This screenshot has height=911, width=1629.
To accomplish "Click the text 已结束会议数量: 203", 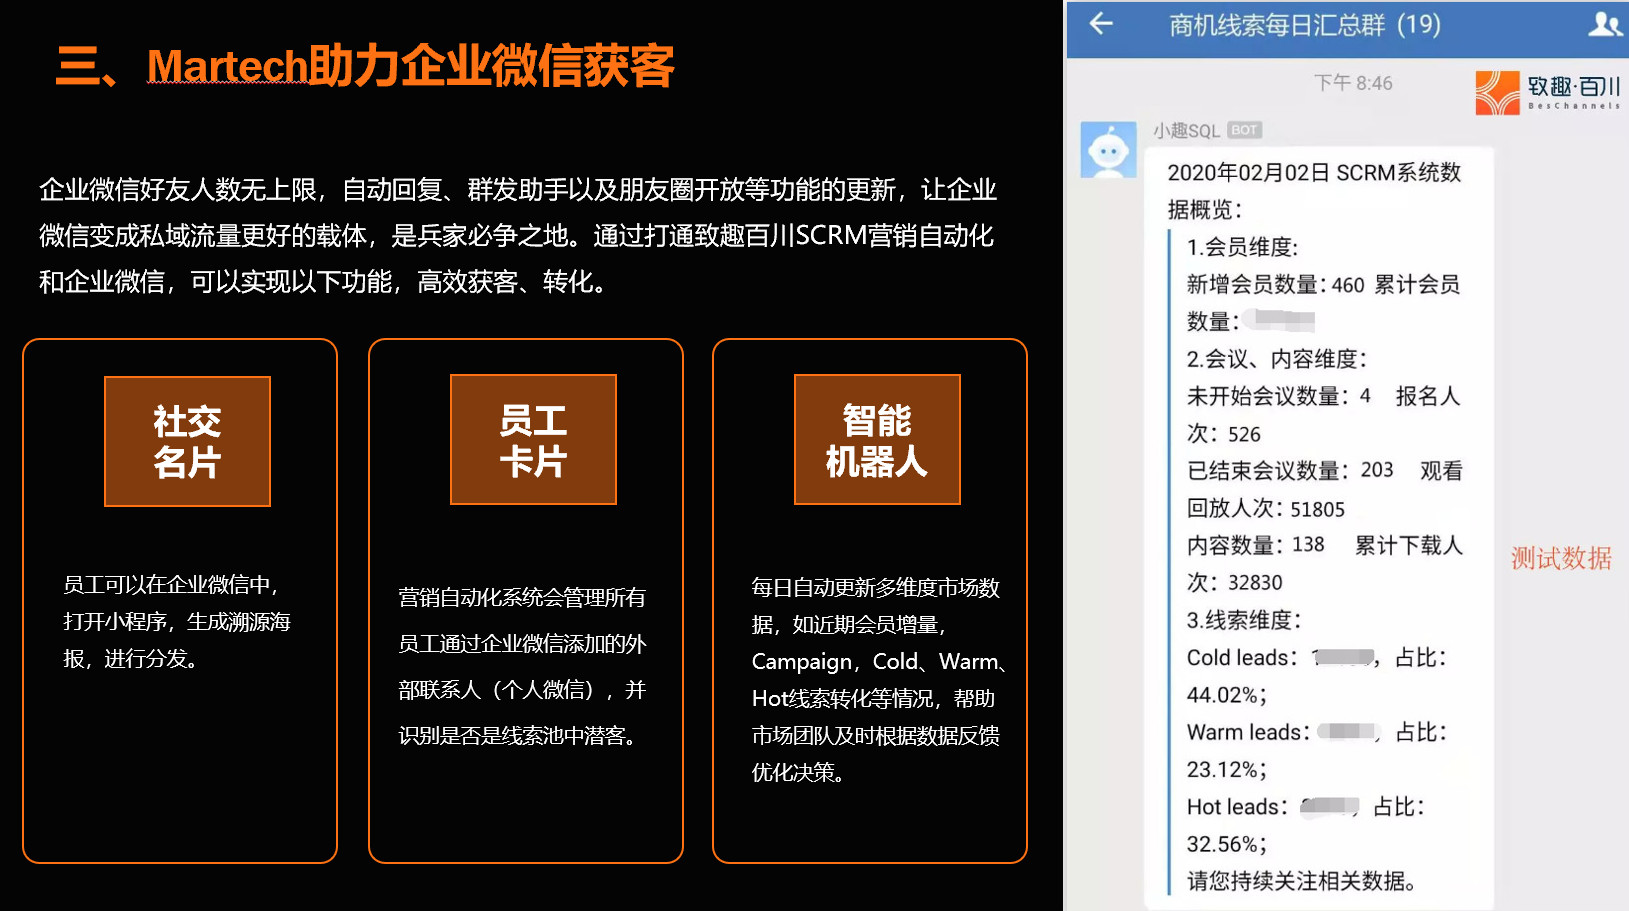I will click(1289, 470).
